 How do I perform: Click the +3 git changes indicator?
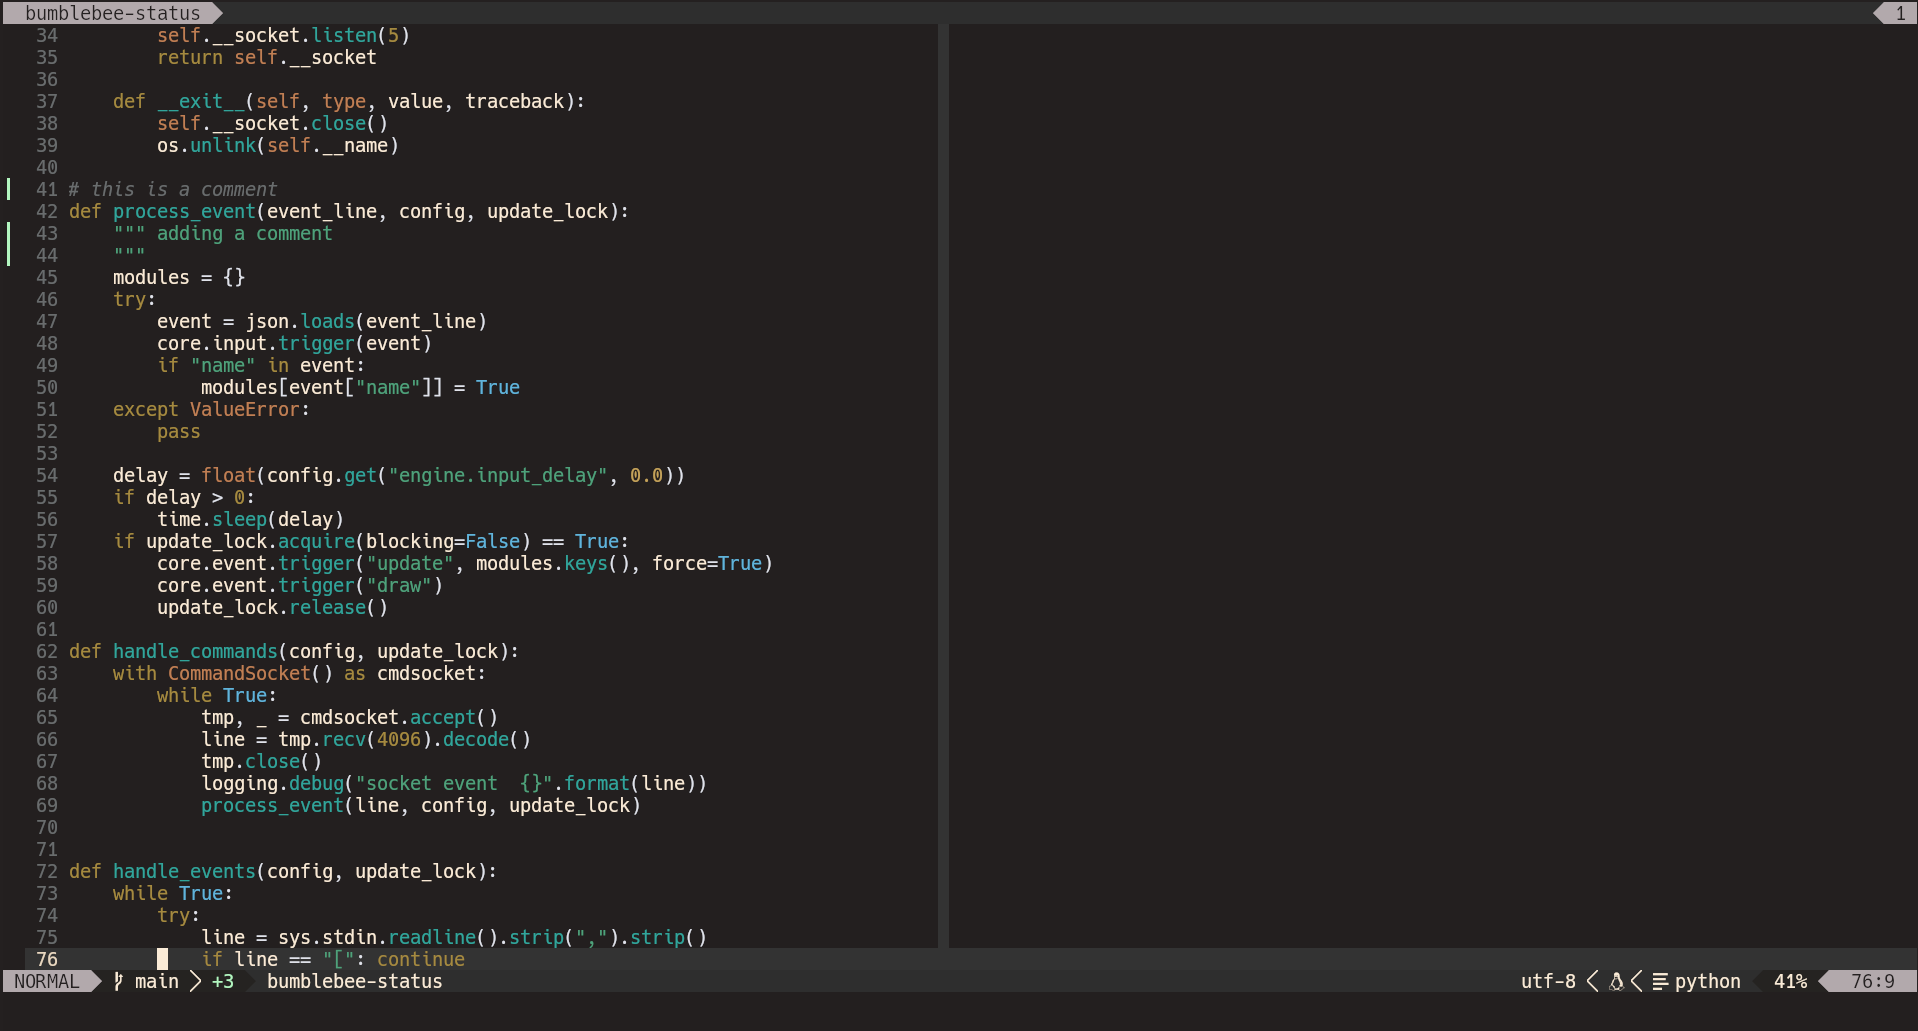(x=222, y=981)
